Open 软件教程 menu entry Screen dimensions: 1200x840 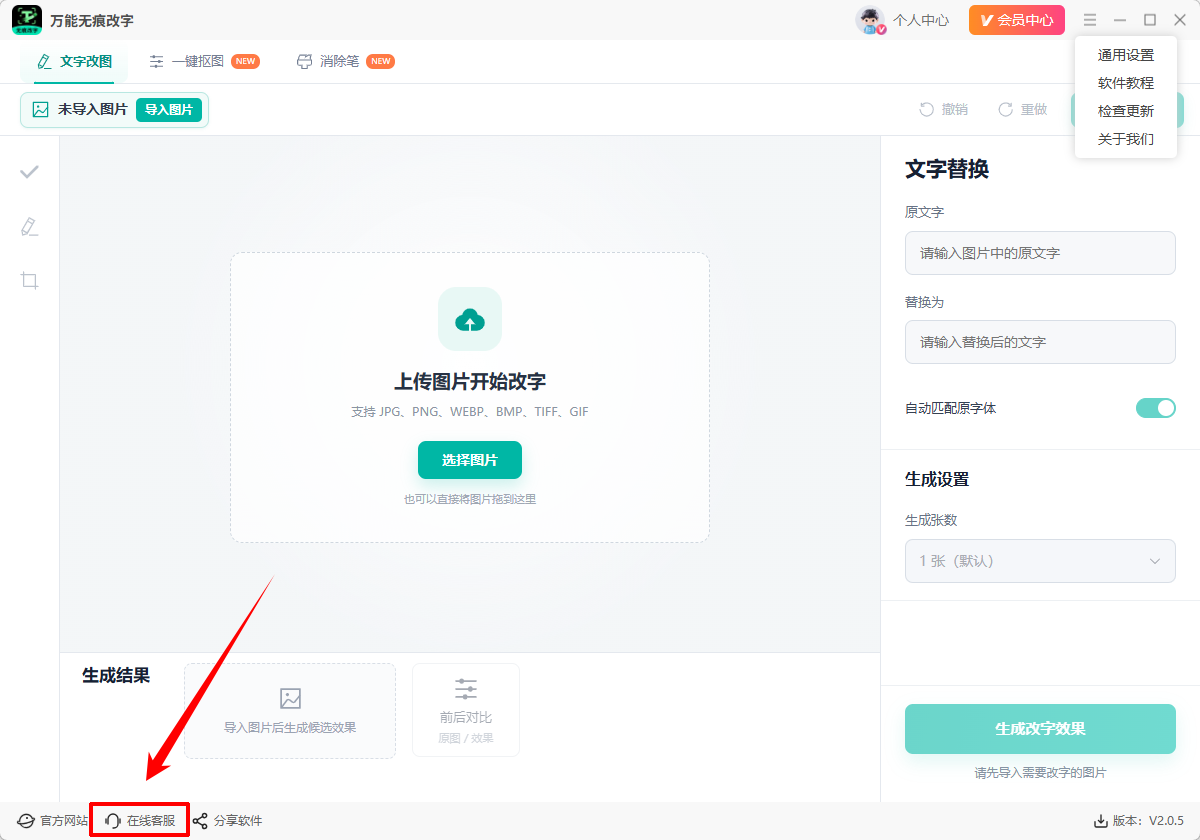tap(1126, 83)
